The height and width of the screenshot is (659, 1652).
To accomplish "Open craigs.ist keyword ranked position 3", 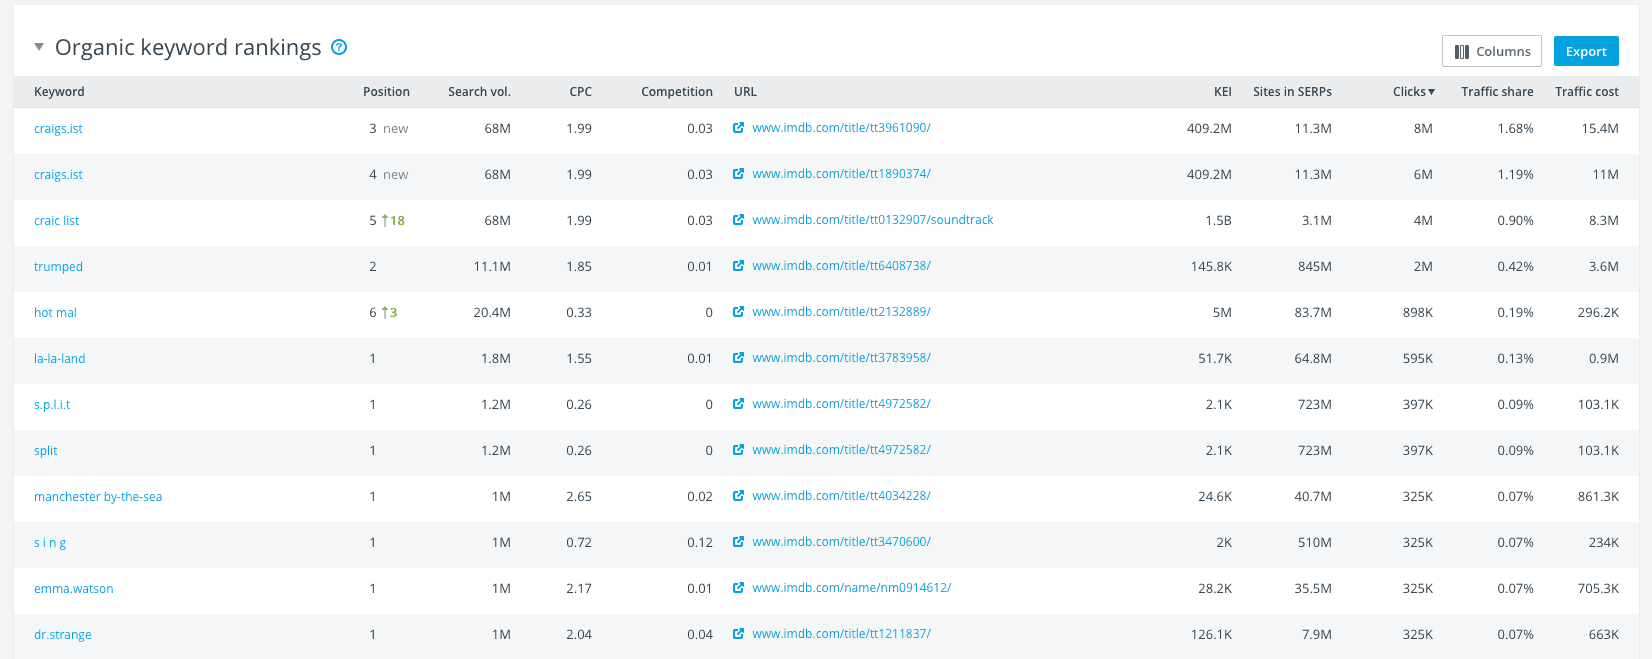I will tap(58, 128).
